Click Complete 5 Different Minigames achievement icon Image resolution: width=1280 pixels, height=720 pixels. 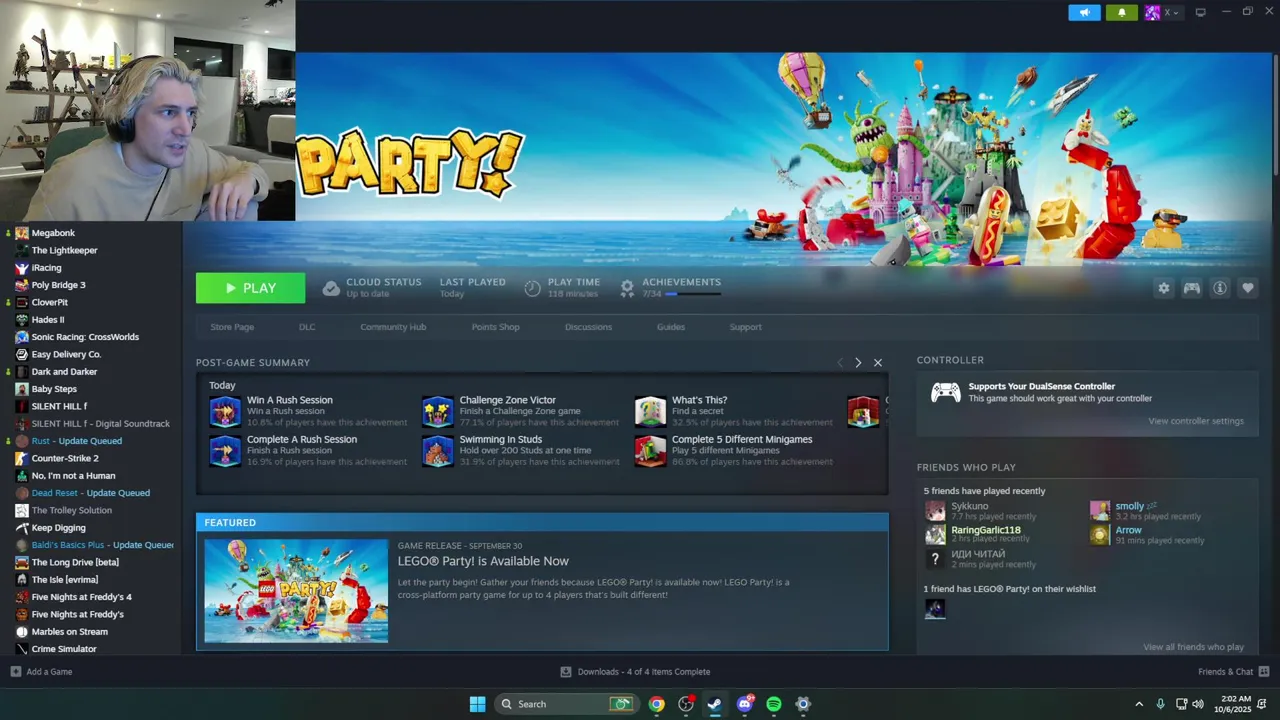(x=650, y=451)
